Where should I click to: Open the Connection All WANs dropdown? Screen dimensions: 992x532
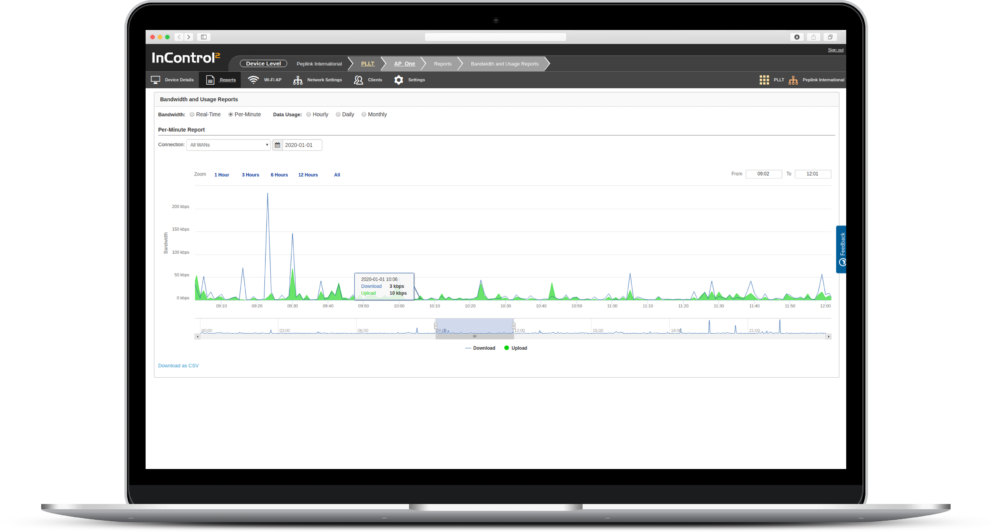[x=228, y=145]
